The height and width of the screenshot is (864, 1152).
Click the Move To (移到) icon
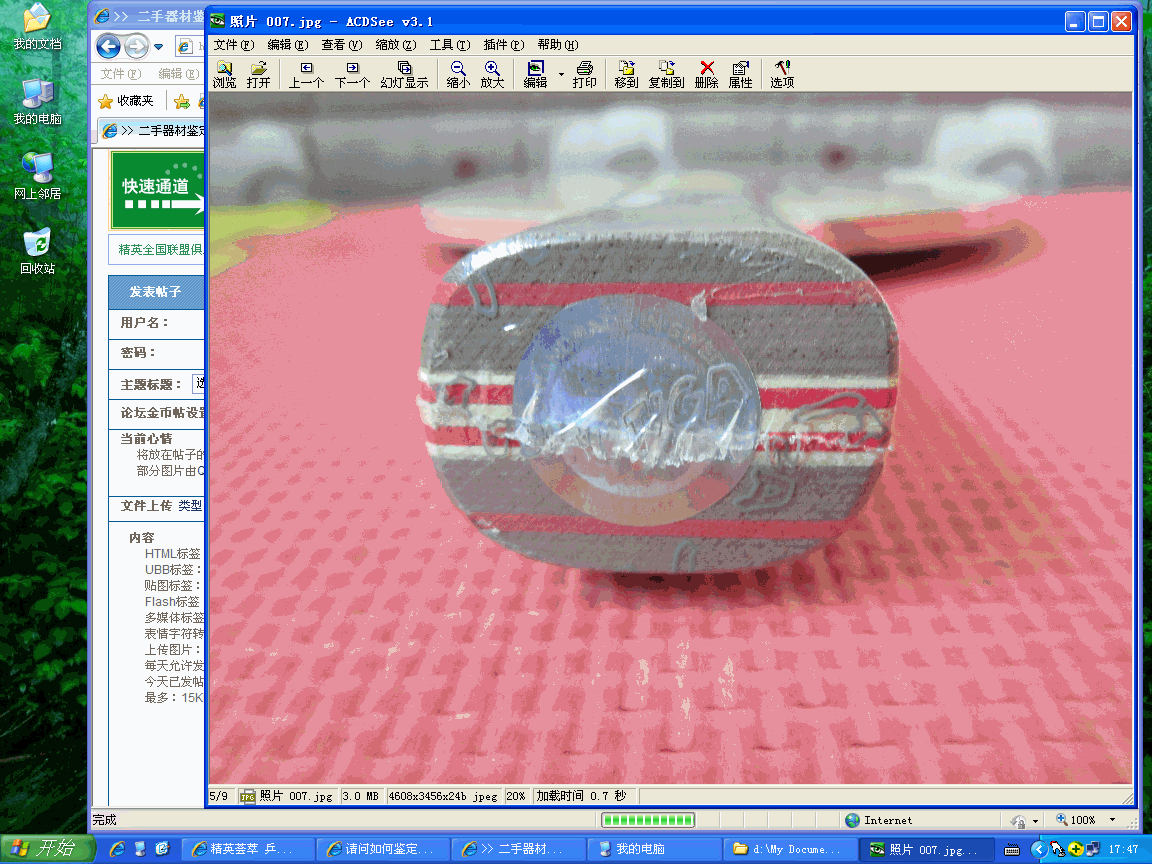tap(626, 74)
